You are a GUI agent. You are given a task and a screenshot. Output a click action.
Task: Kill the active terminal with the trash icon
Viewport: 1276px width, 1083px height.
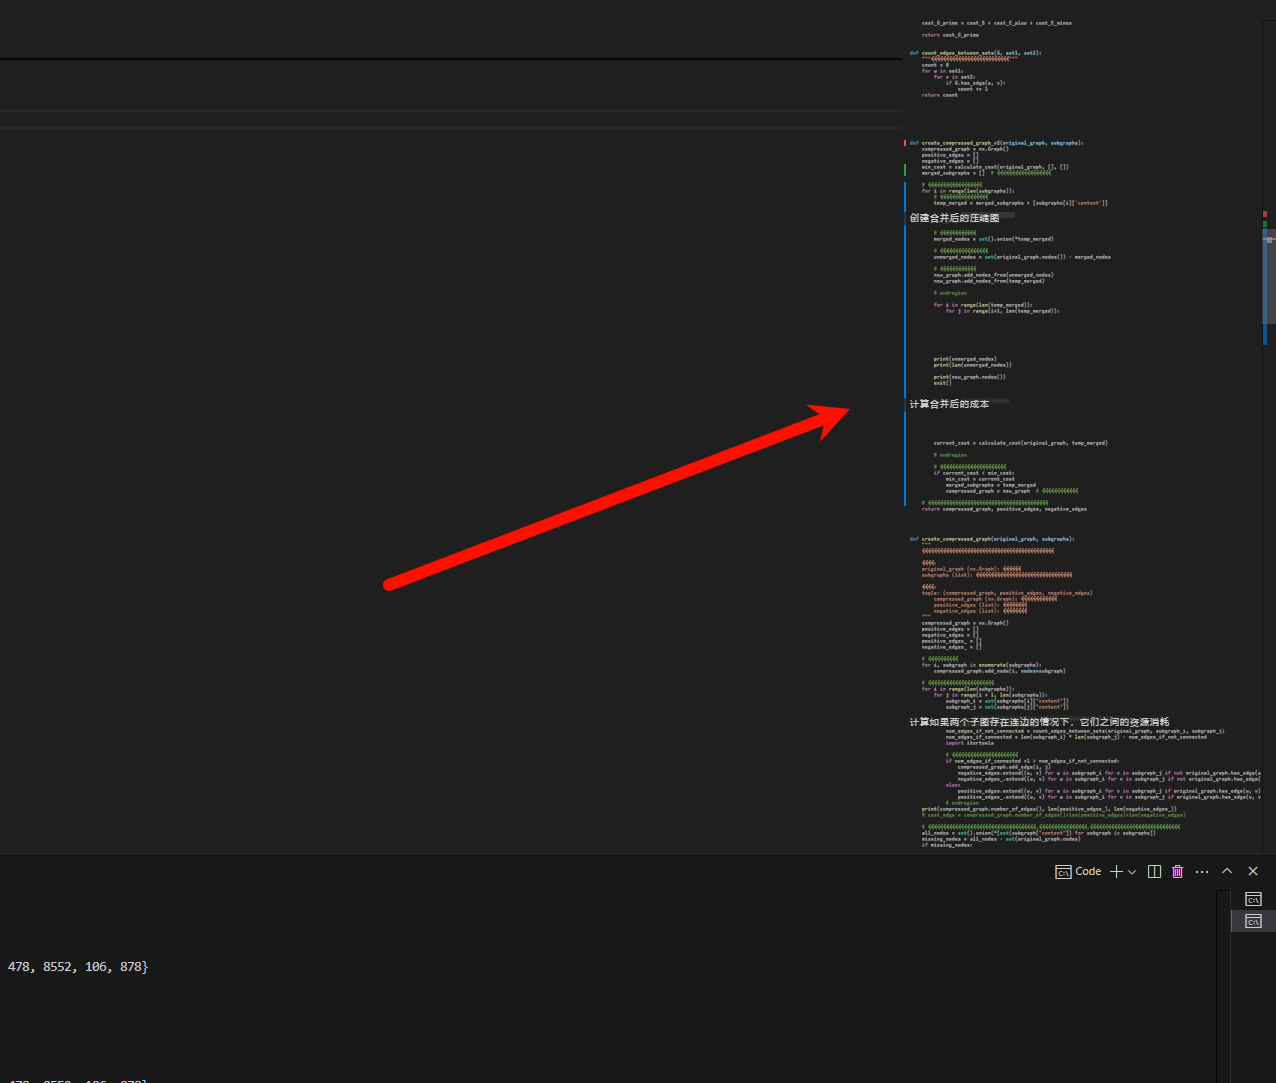pos(1177,871)
